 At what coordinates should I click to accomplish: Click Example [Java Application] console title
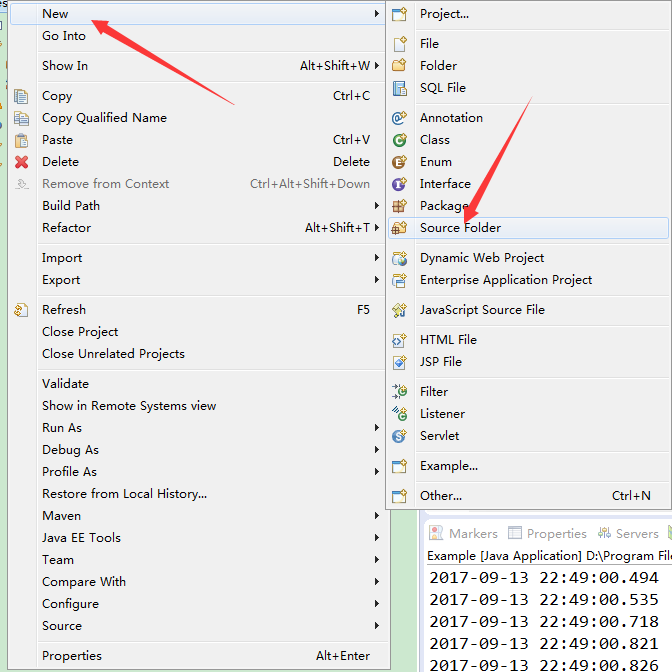pos(549,556)
